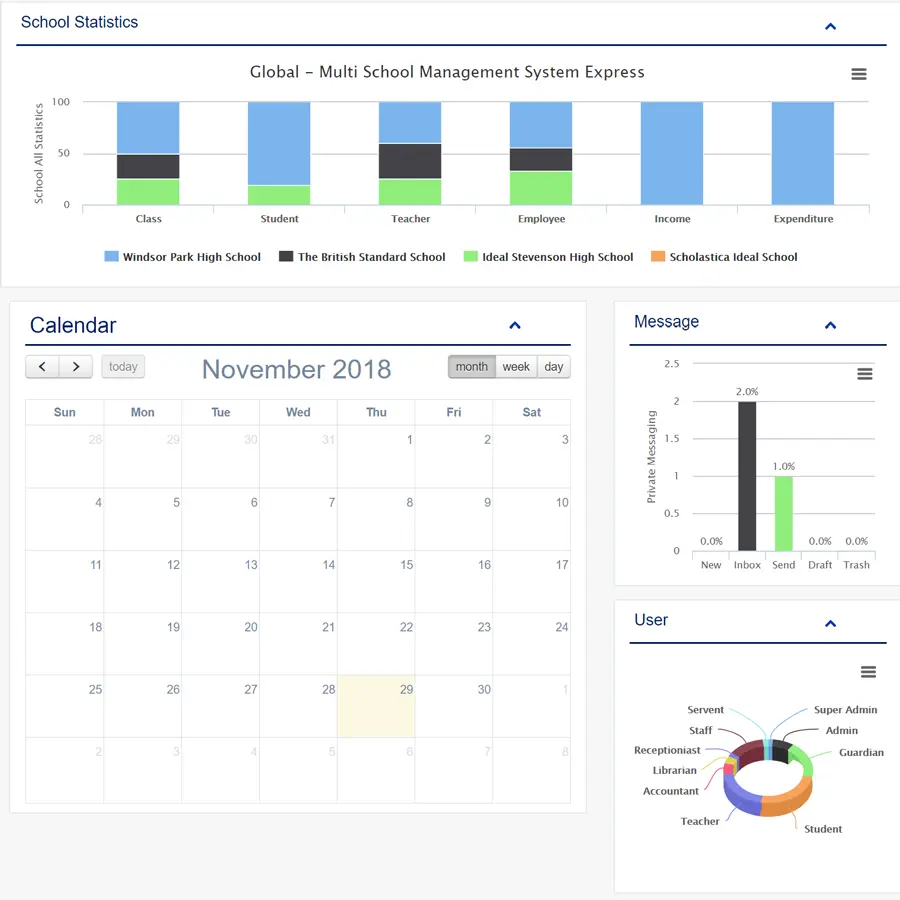
Task: Click the Inbox bar in Message chart
Action: click(x=747, y=476)
